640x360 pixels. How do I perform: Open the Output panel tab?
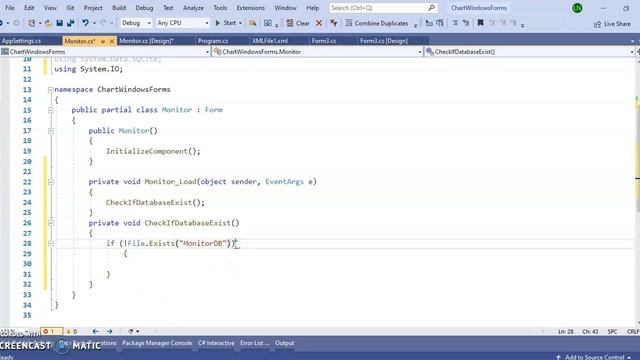[x=284, y=343]
